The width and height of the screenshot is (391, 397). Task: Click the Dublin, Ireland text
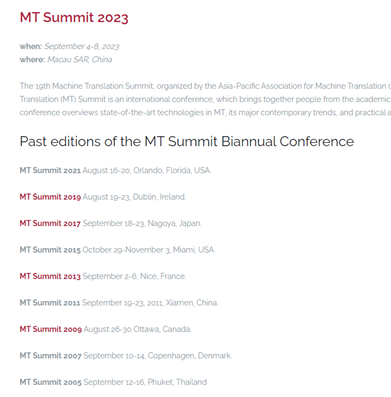click(x=159, y=197)
